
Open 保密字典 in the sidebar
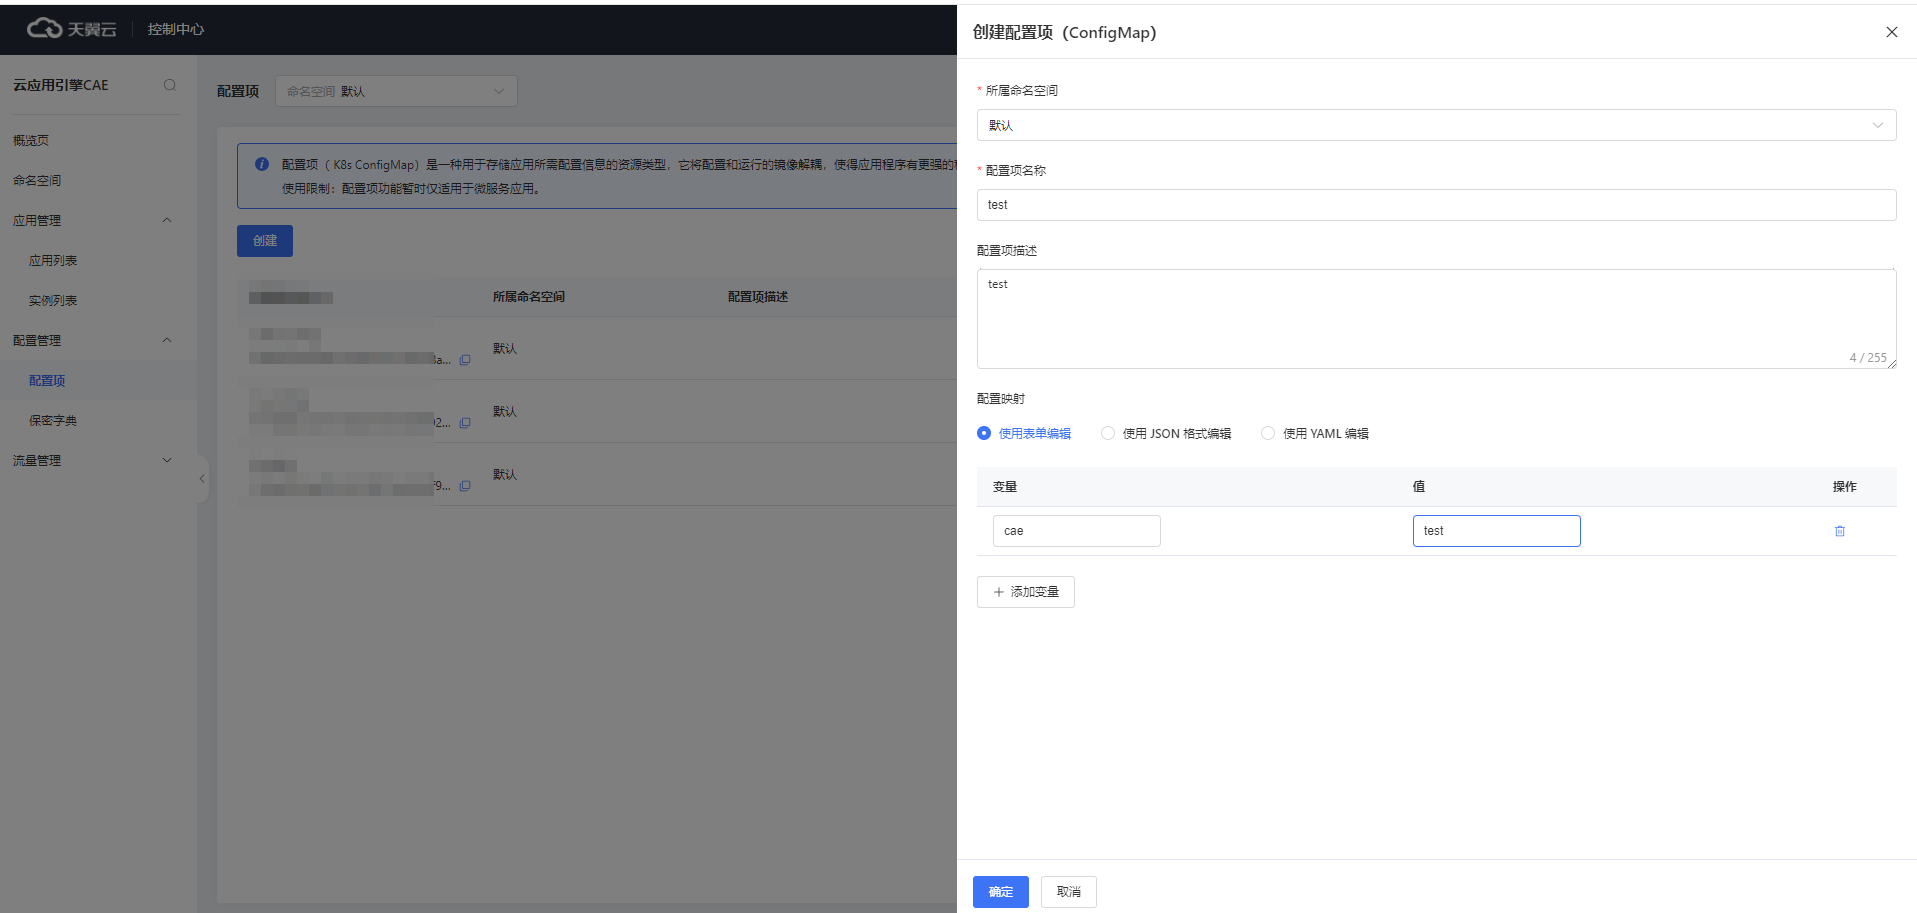[x=53, y=421]
